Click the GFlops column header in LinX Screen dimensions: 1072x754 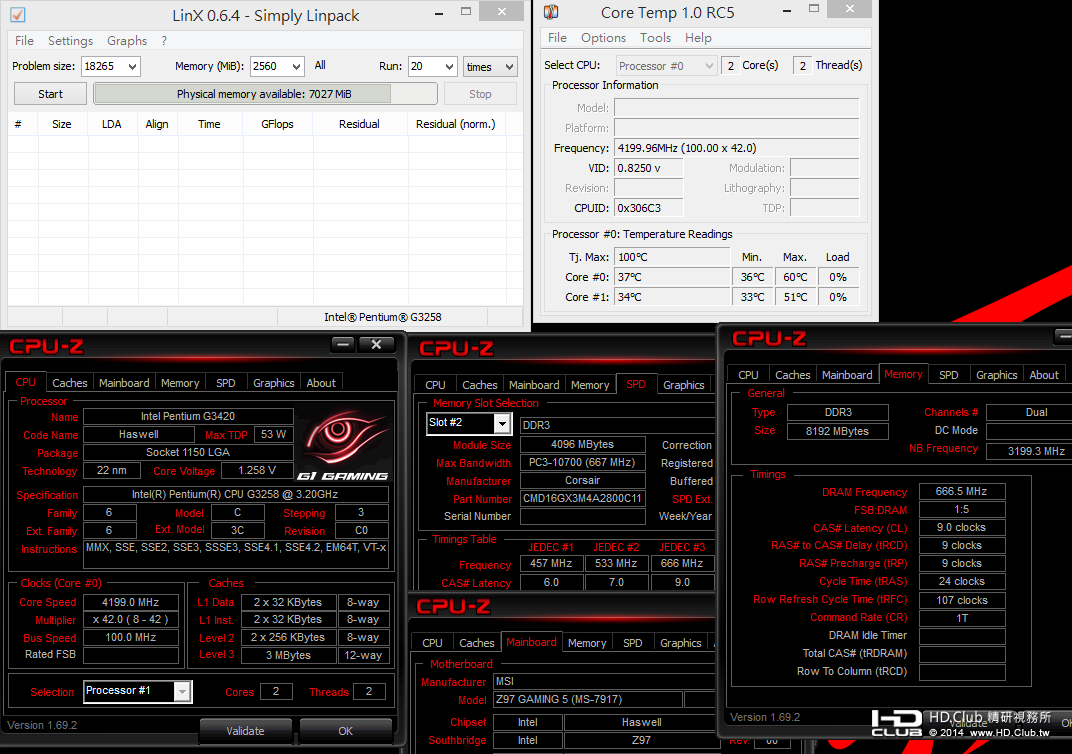(x=277, y=124)
